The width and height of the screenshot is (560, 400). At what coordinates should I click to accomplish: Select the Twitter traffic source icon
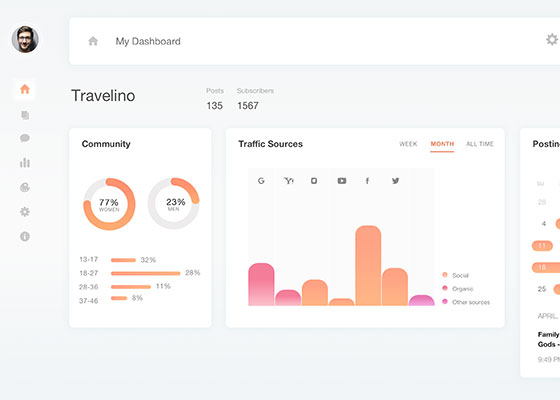[x=395, y=181]
